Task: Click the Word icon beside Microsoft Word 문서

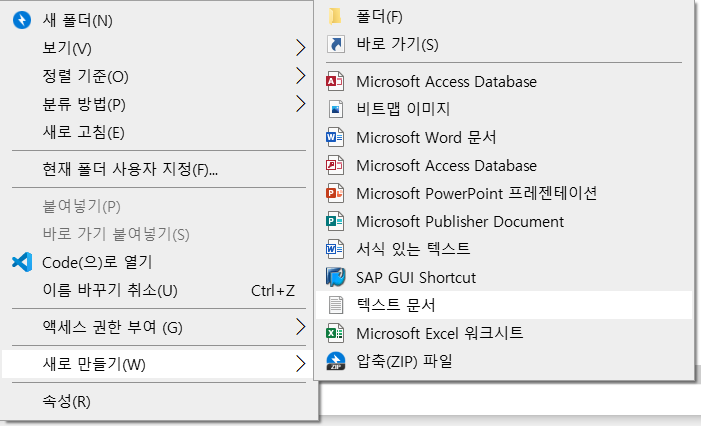Action: 335,137
